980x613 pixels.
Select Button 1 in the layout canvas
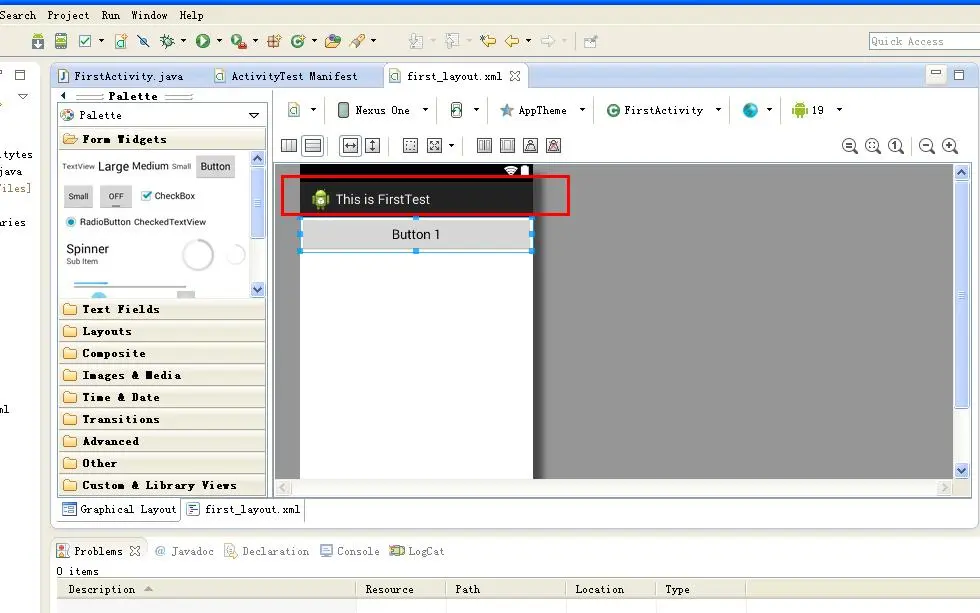tap(416, 234)
